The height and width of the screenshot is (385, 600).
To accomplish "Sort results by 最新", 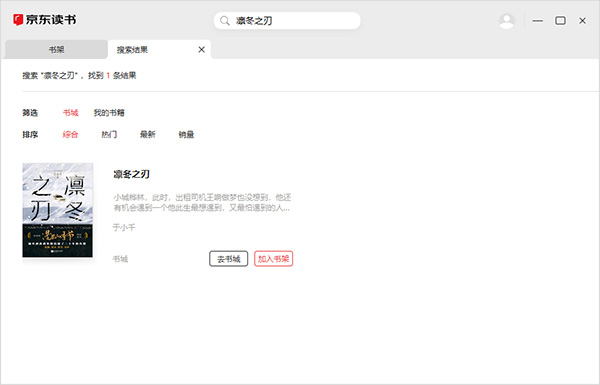I will (148, 134).
